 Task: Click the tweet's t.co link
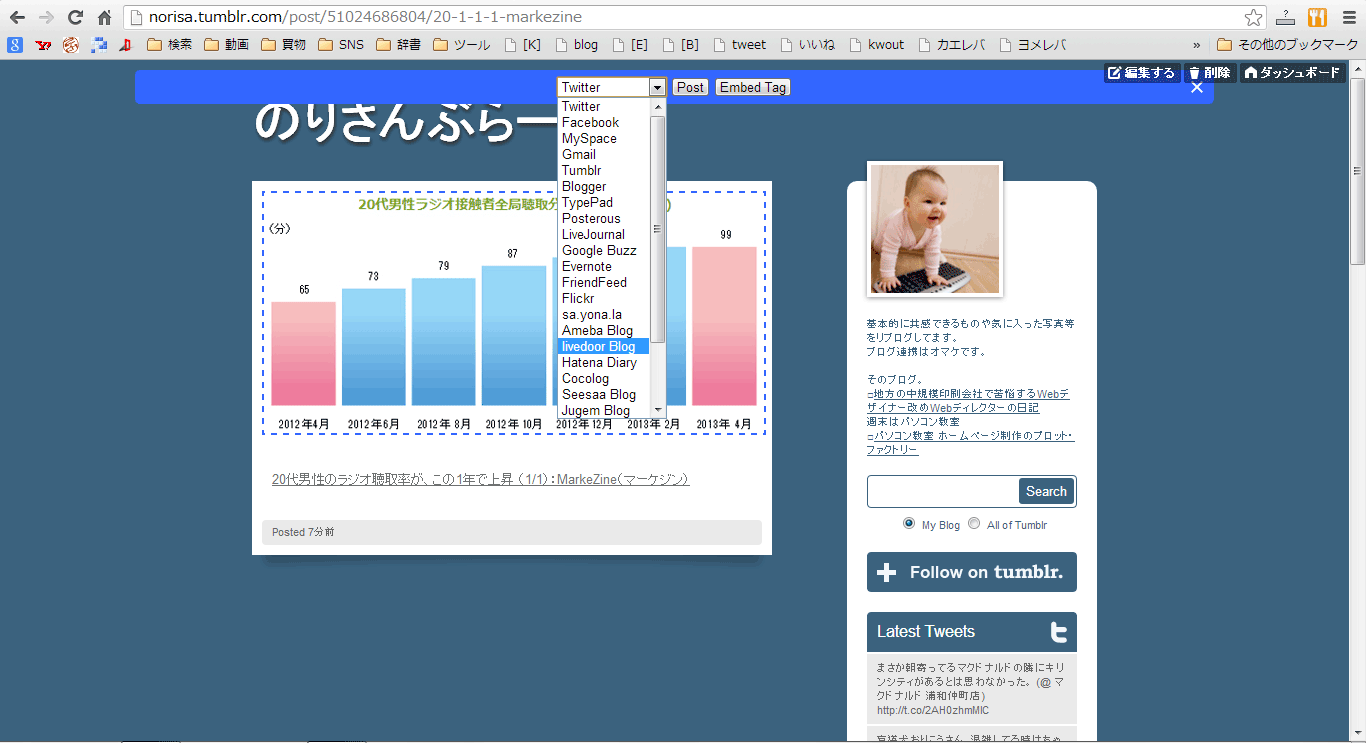click(x=933, y=711)
